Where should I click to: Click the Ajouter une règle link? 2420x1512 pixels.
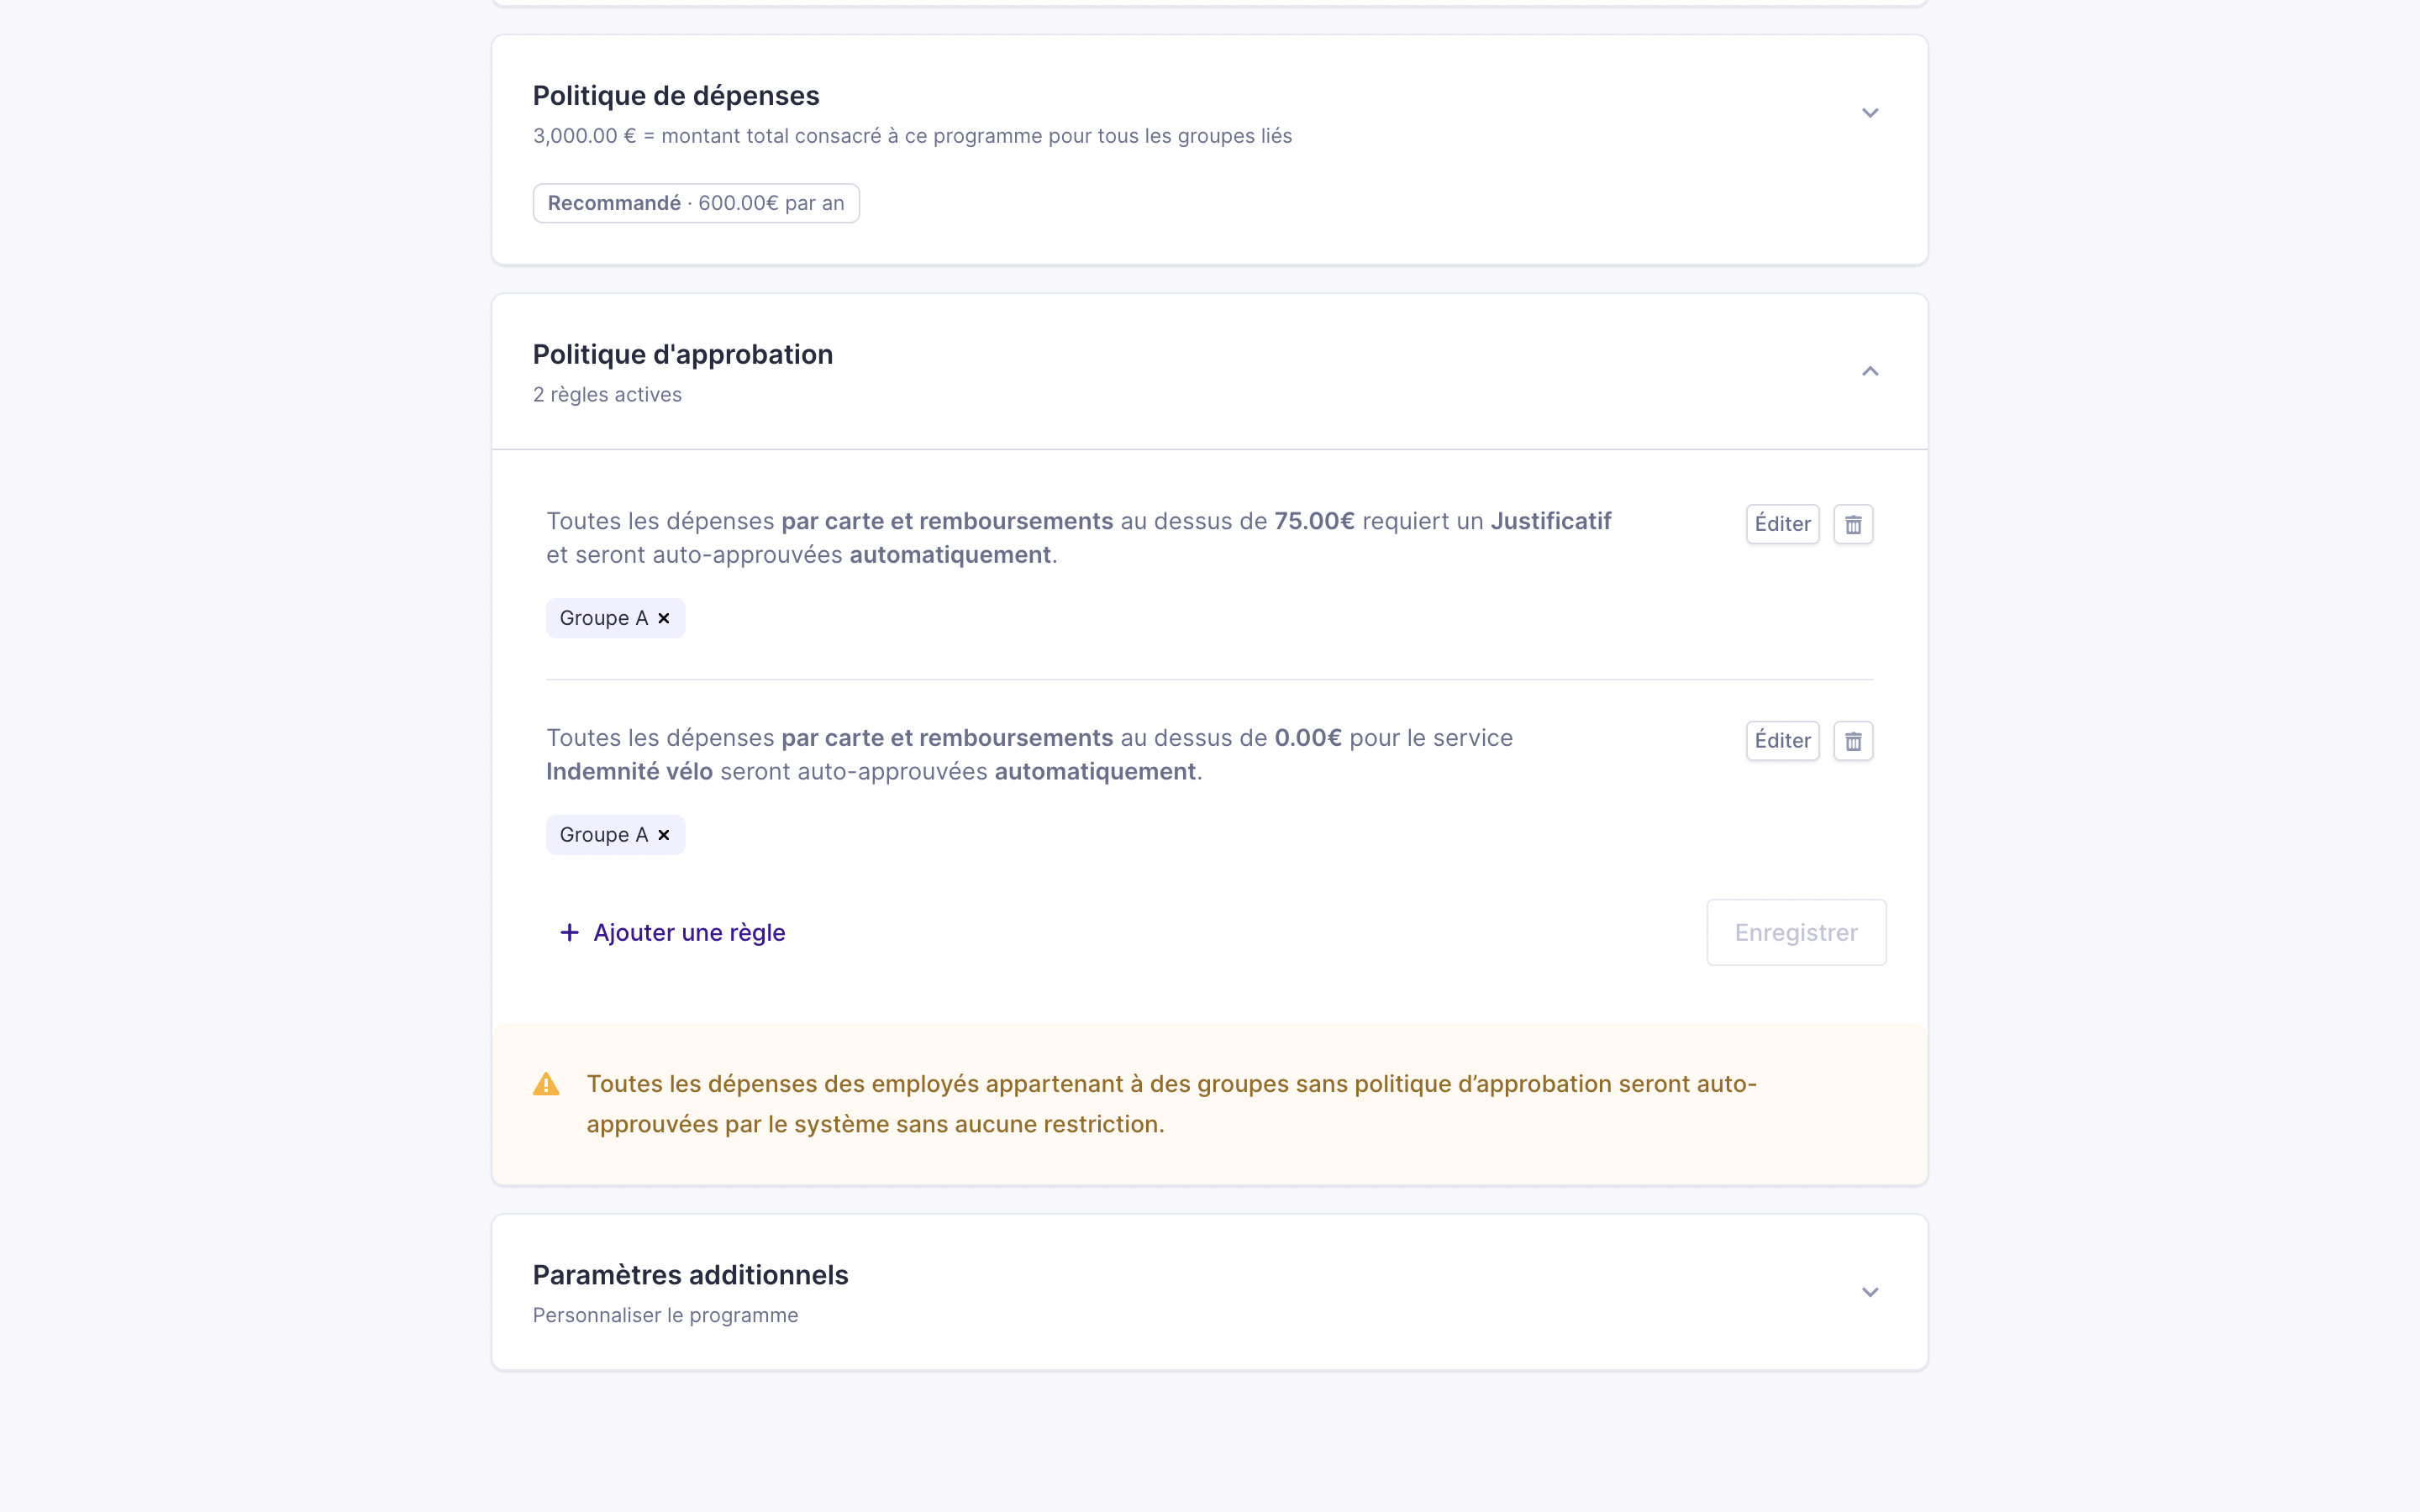pos(689,932)
